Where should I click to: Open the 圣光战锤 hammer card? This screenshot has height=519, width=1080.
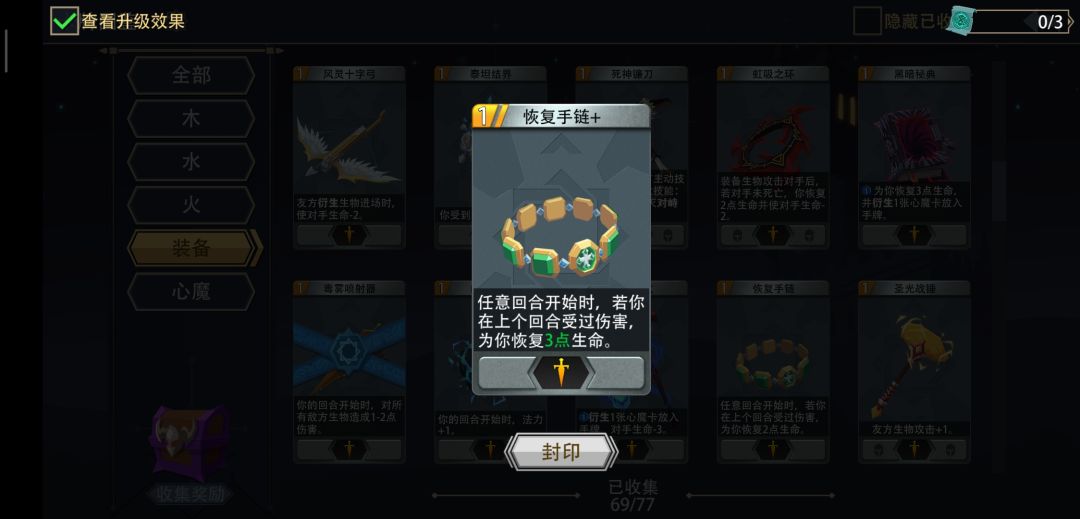(914, 372)
